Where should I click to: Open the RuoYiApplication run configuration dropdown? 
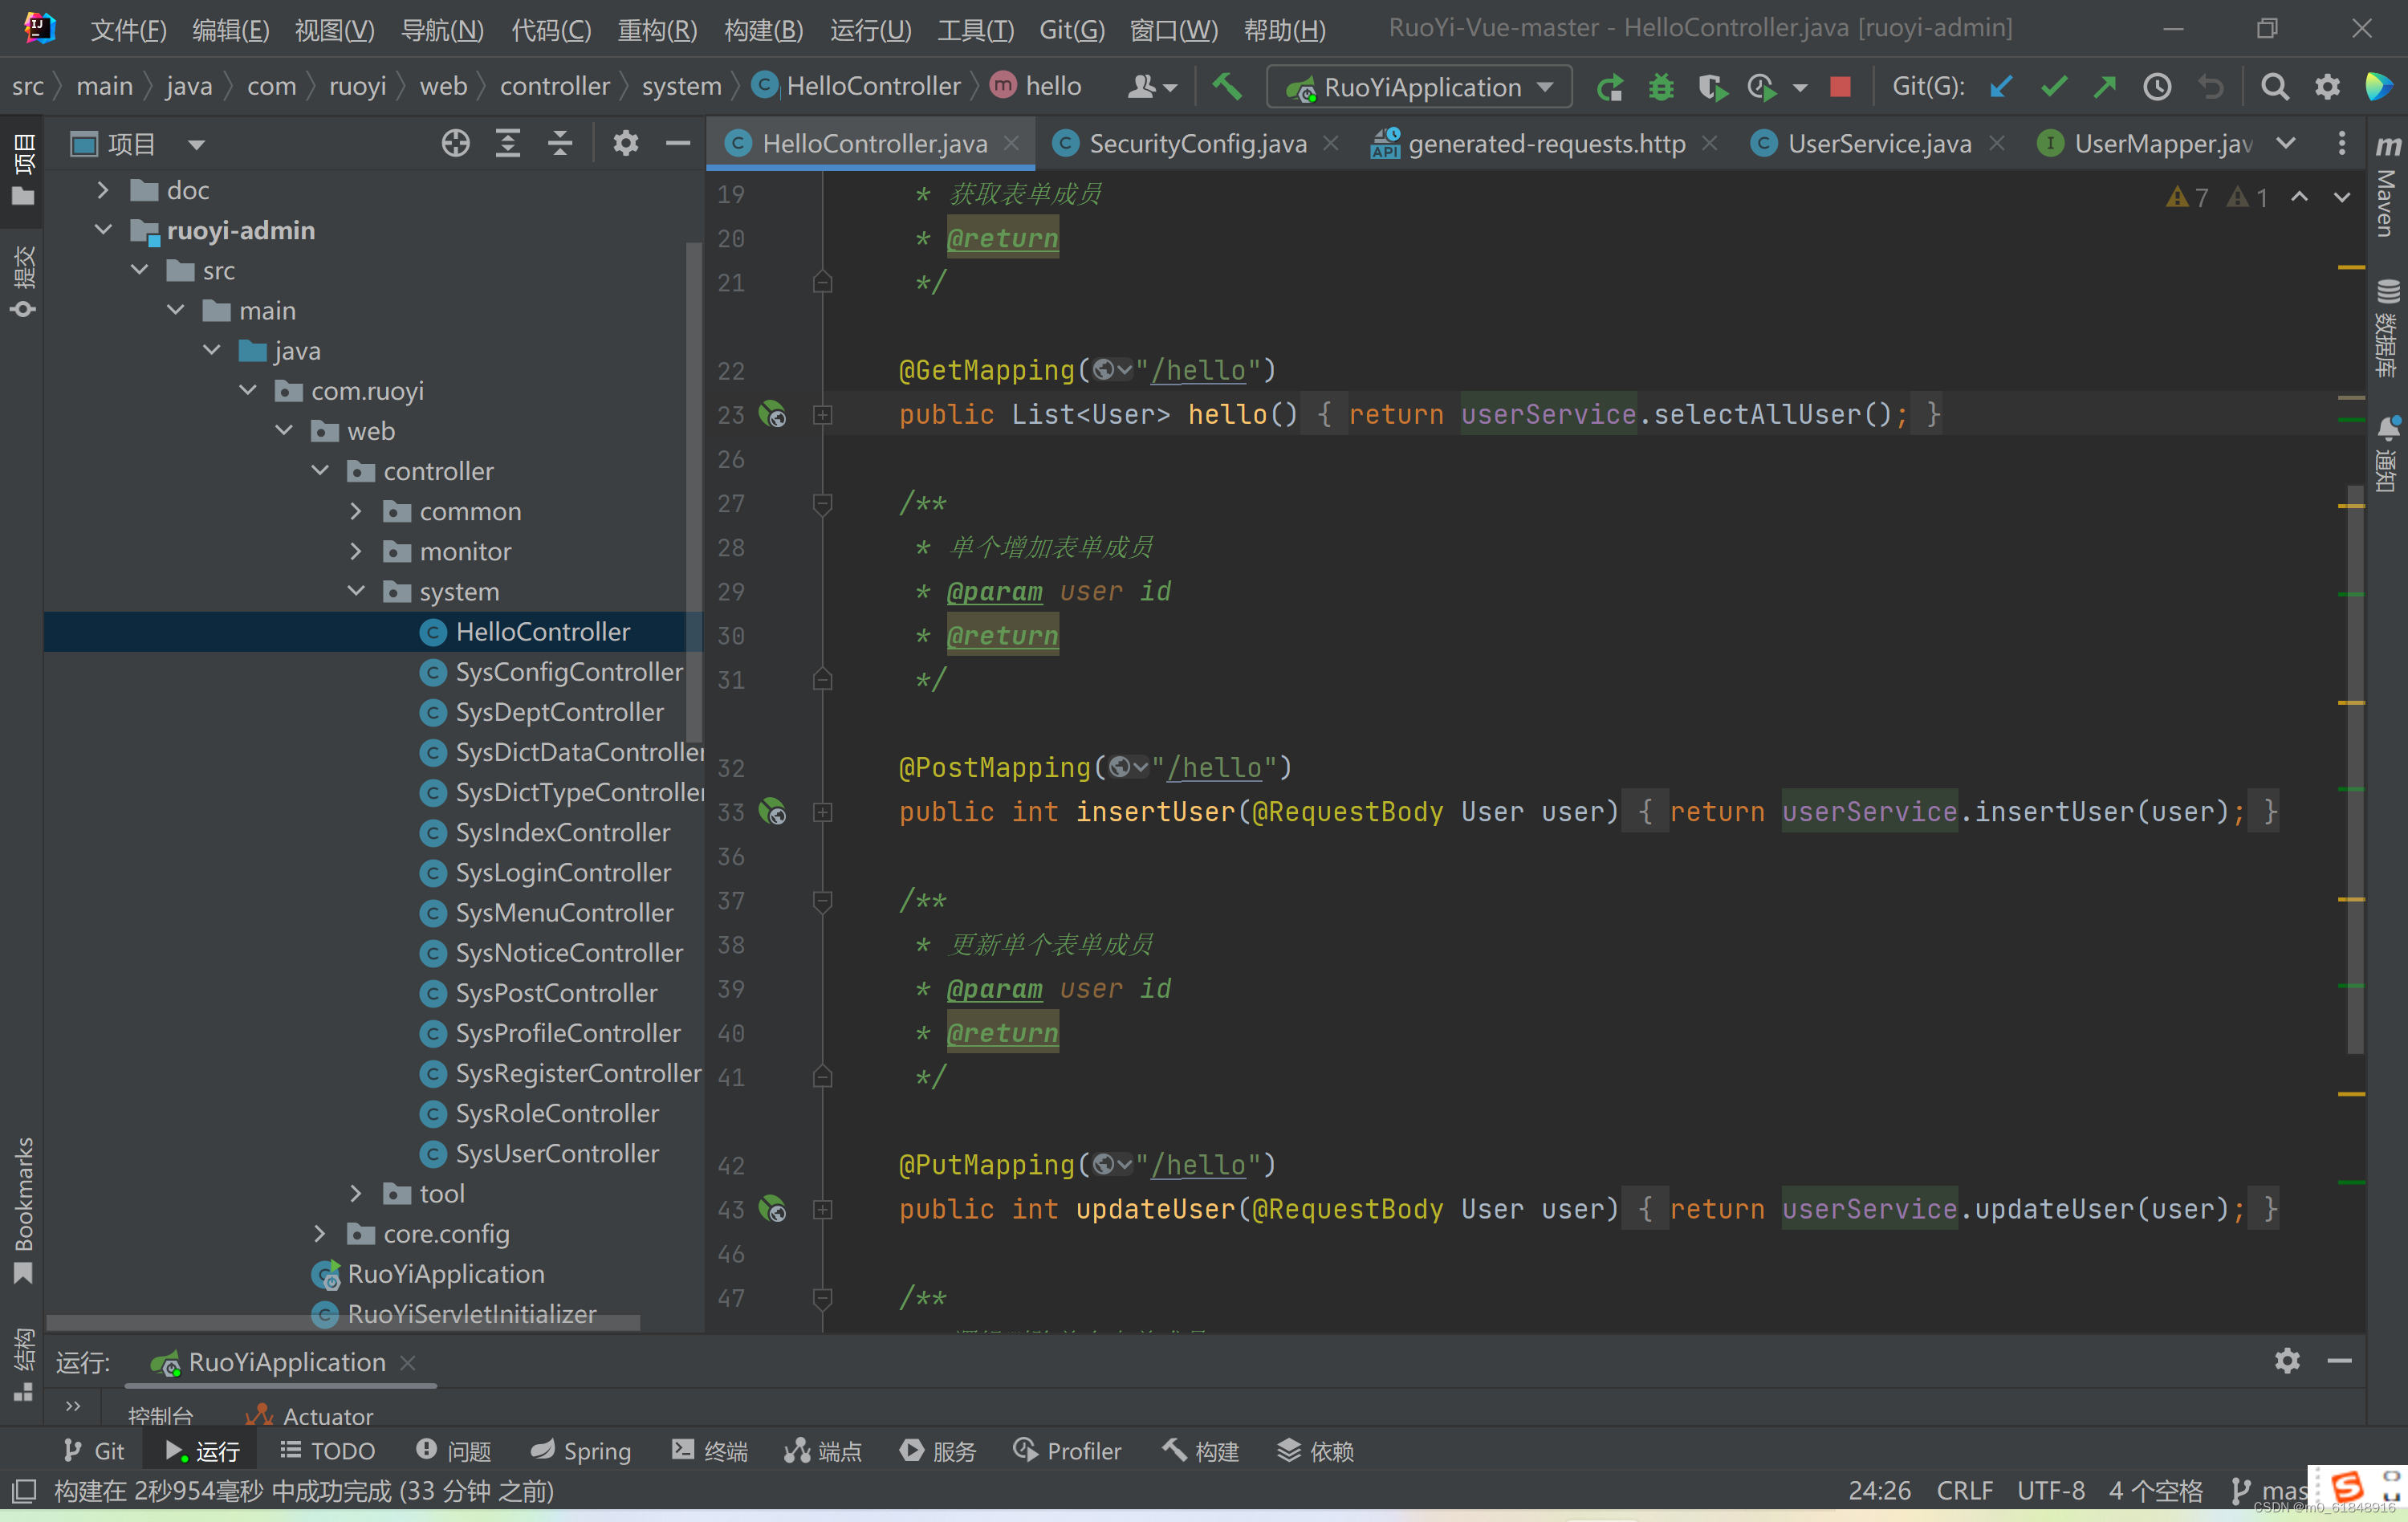1420,87
